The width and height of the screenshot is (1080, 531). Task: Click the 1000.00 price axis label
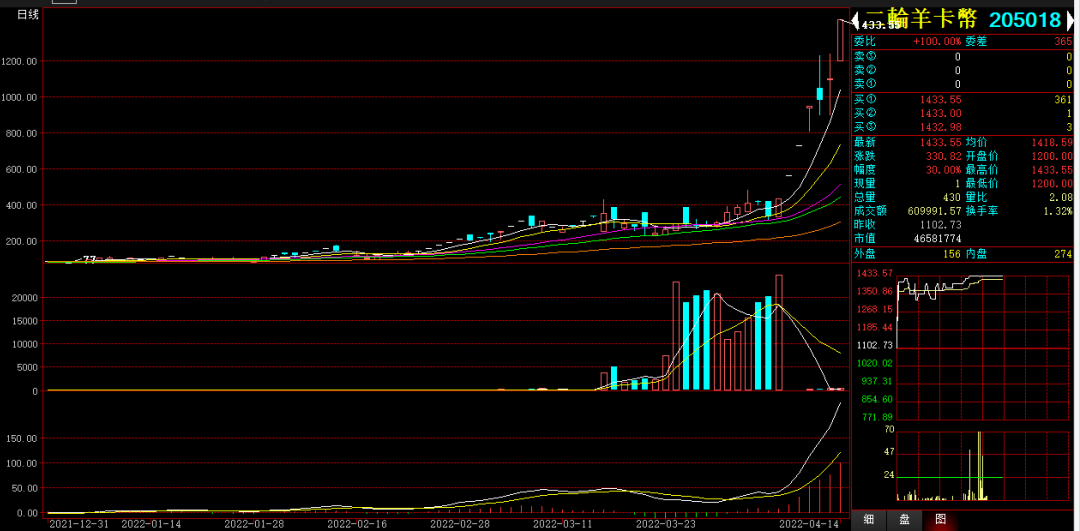(x=19, y=97)
